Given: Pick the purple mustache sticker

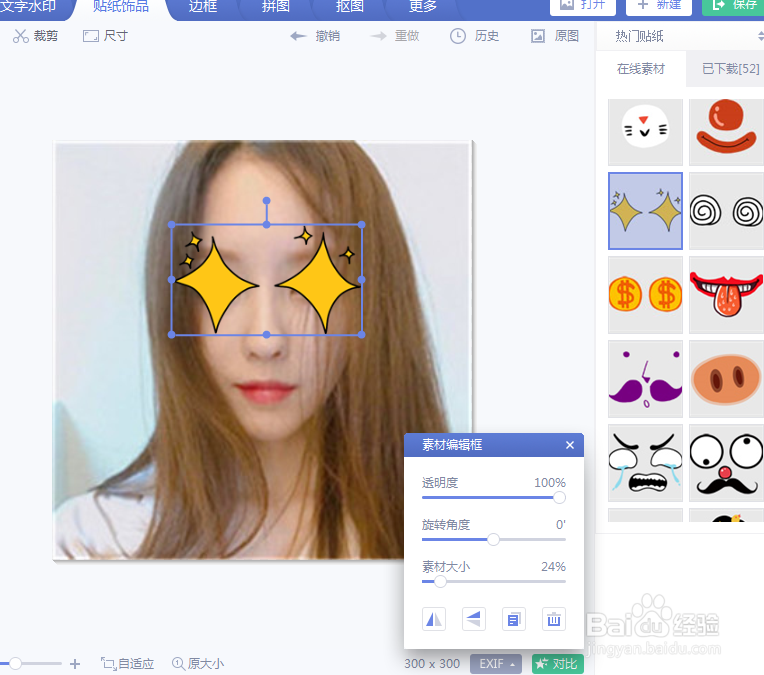Looking at the screenshot, I should pyautogui.click(x=645, y=379).
